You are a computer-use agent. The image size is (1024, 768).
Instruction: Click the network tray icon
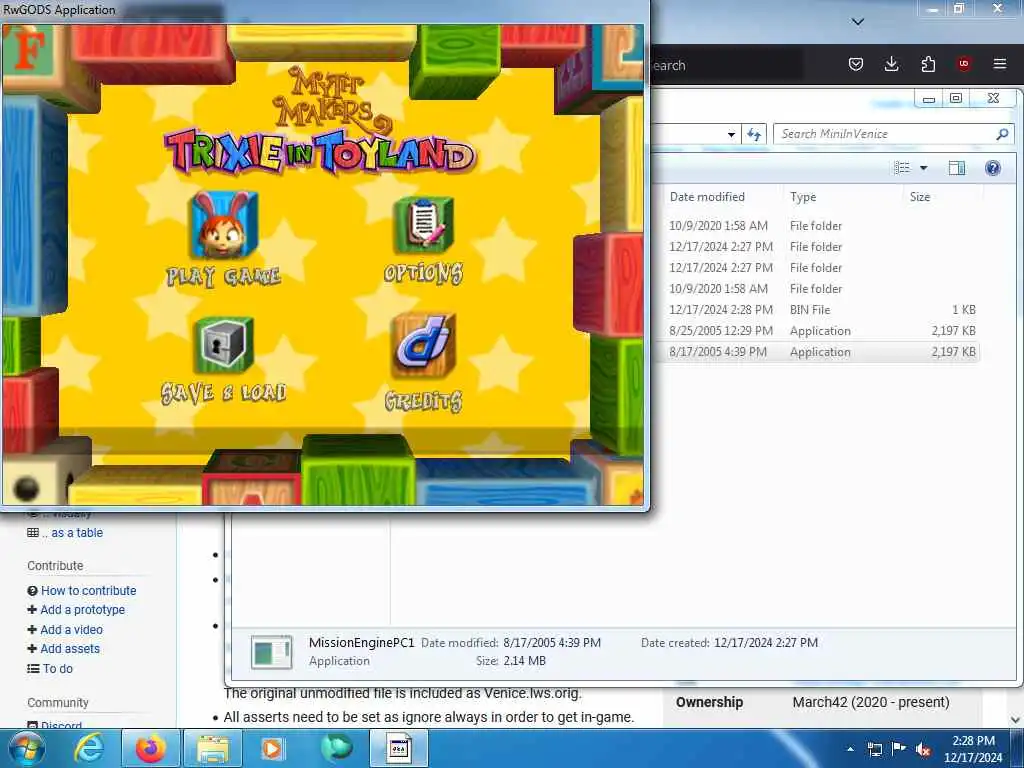875,749
